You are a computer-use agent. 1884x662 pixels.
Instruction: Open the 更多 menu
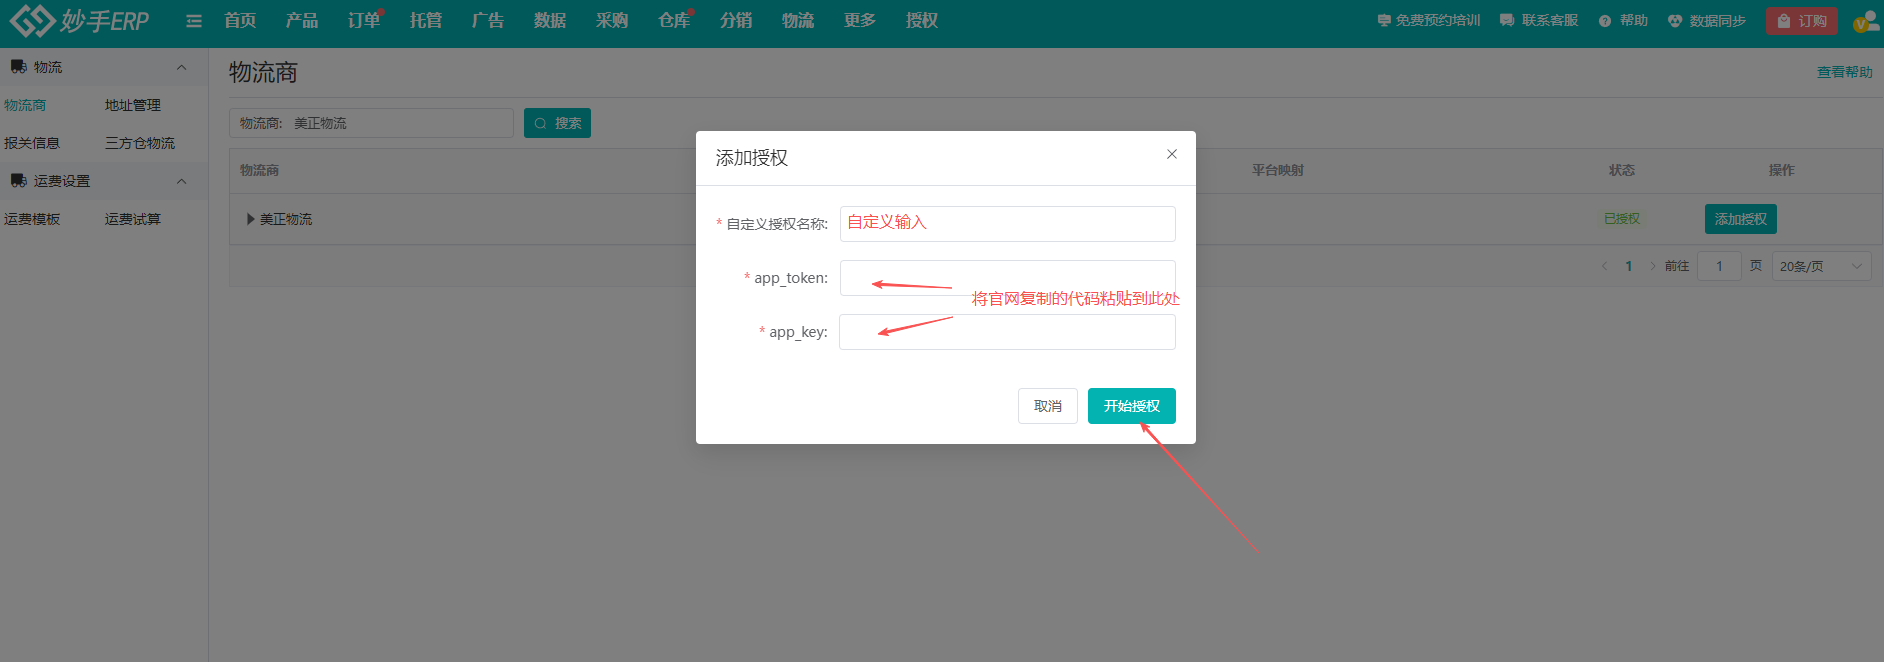click(x=860, y=20)
